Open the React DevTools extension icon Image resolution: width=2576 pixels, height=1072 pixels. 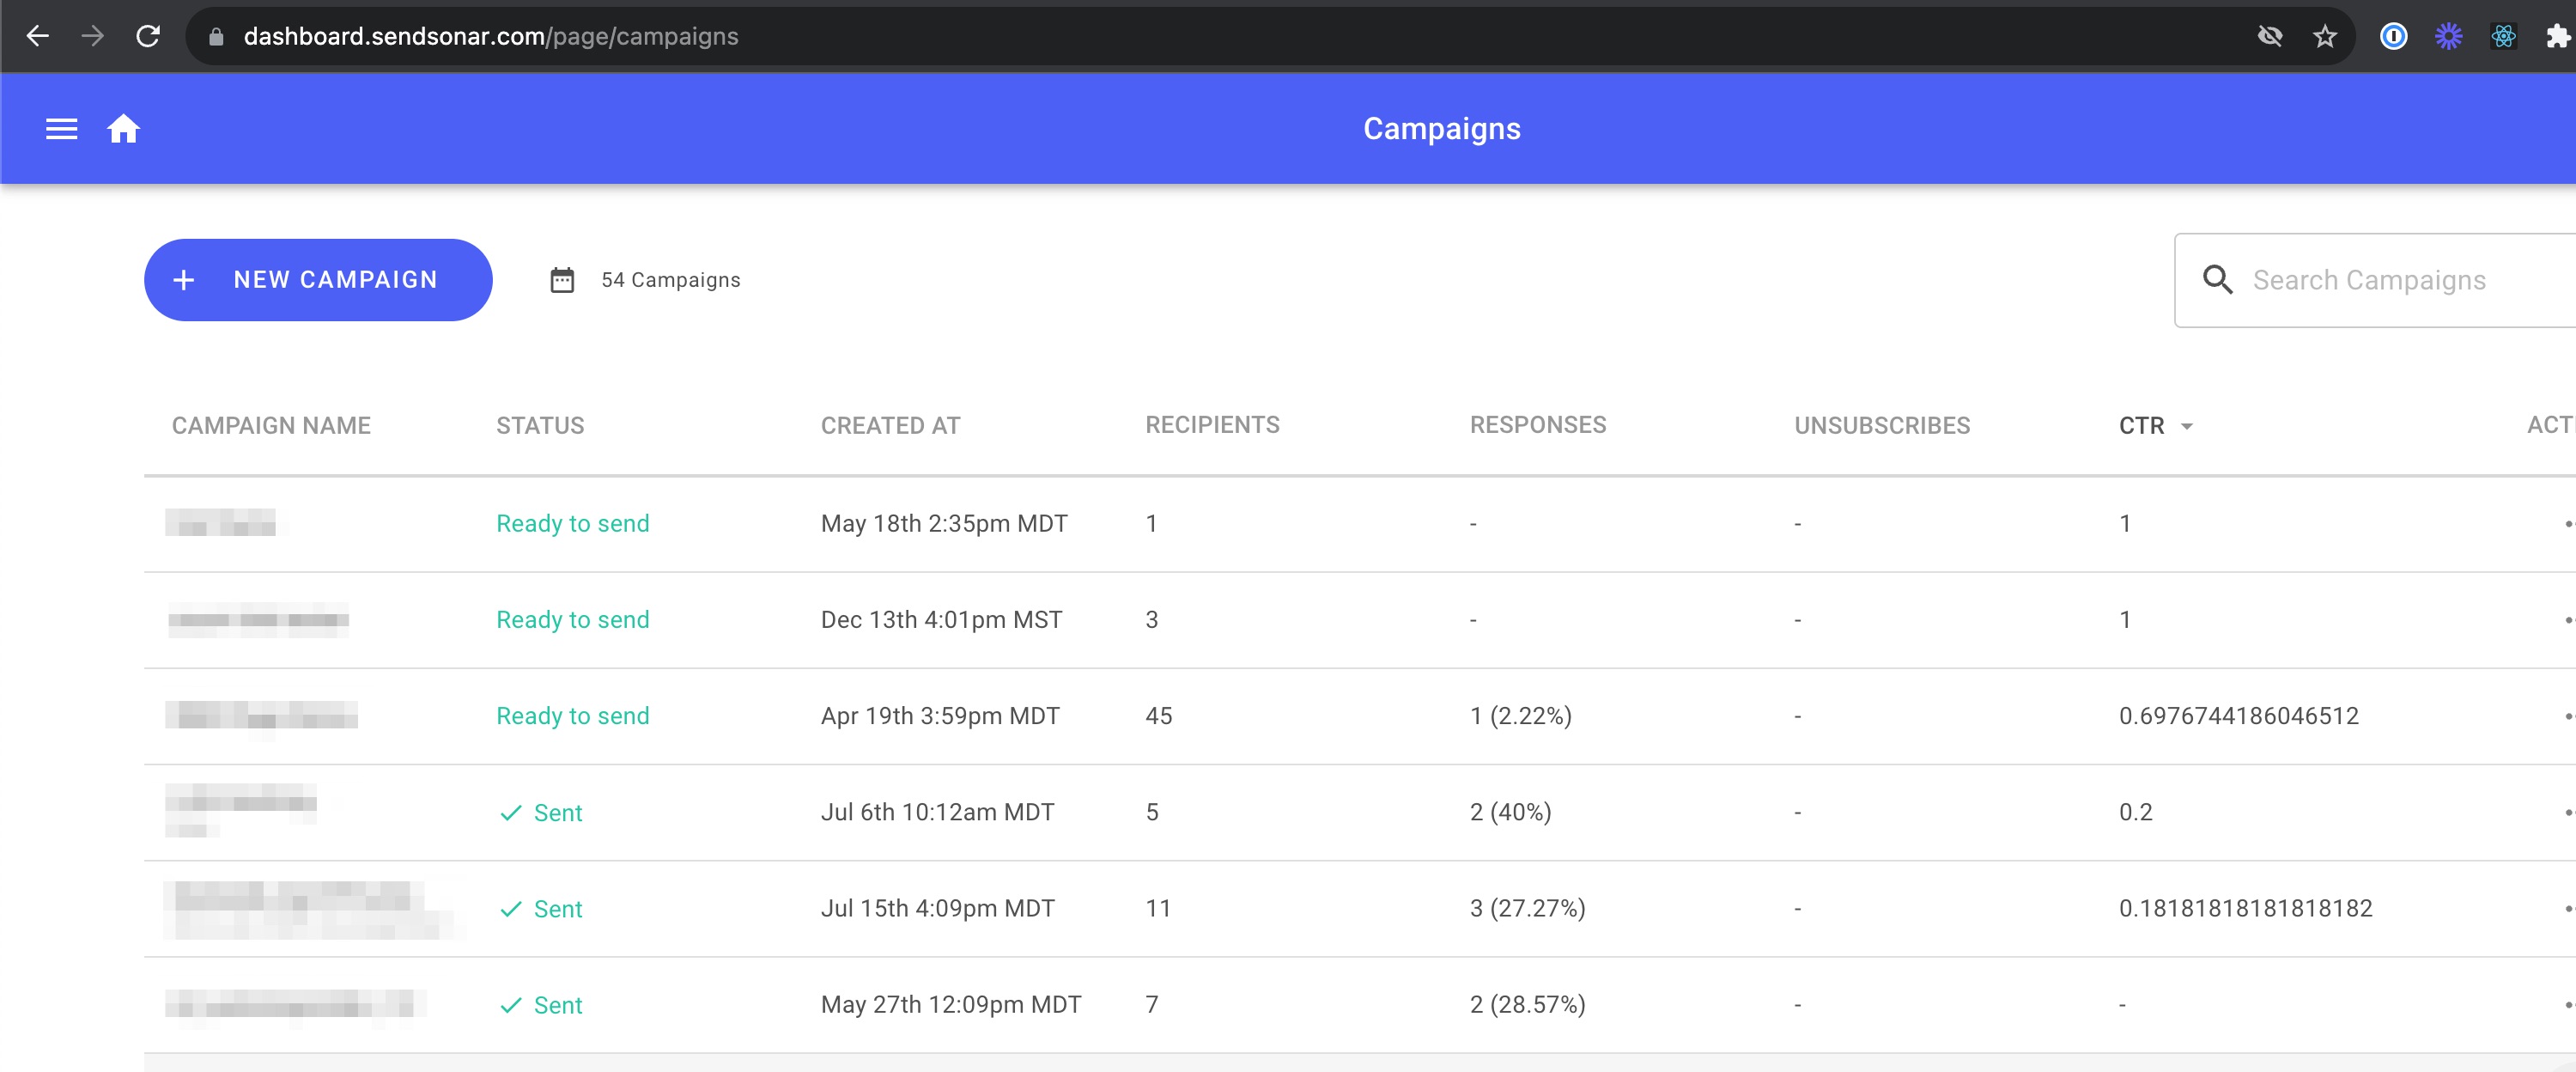click(x=2503, y=37)
